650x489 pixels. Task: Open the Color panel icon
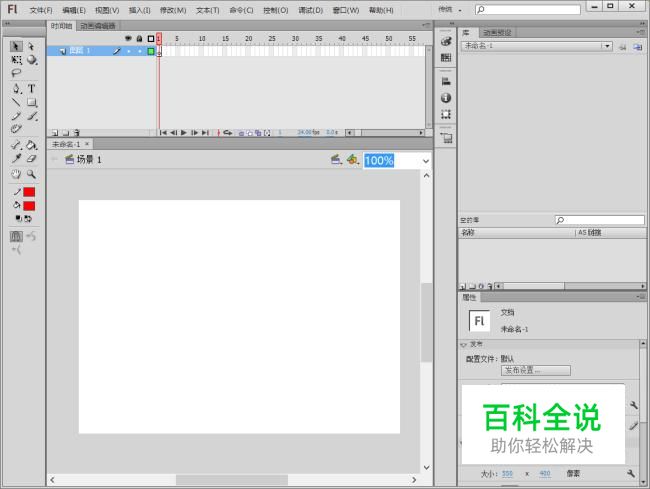tap(446, 41)
